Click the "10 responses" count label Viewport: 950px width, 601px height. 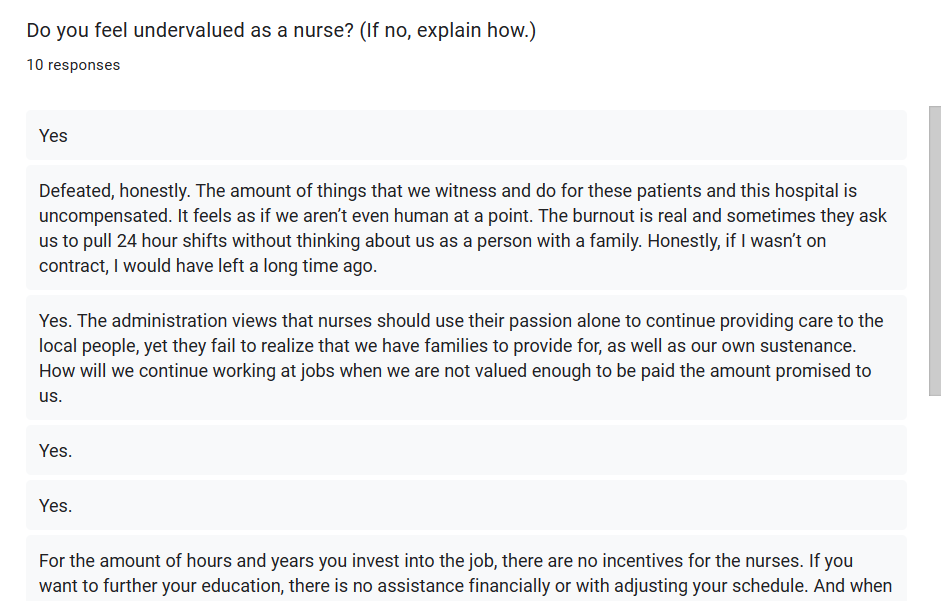click(x=73, y=65)
